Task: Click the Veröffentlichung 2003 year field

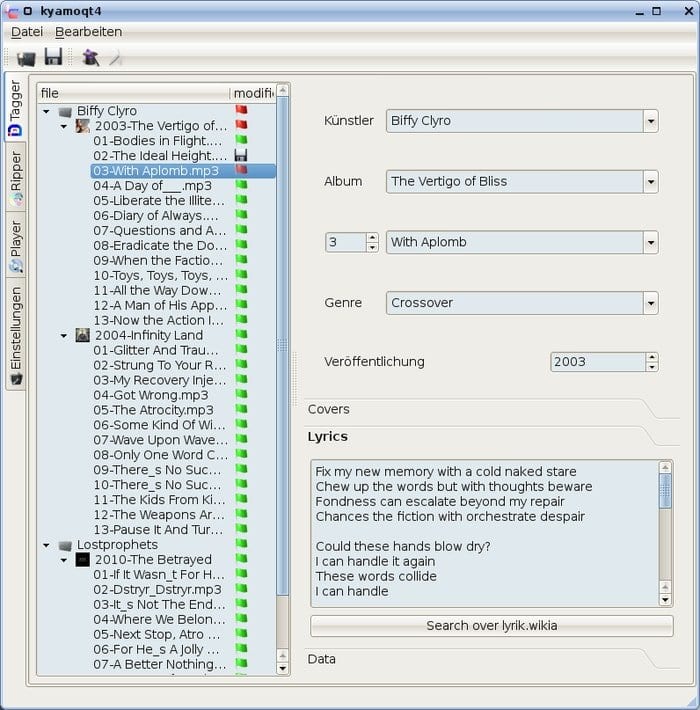Action: coord(598,362)
